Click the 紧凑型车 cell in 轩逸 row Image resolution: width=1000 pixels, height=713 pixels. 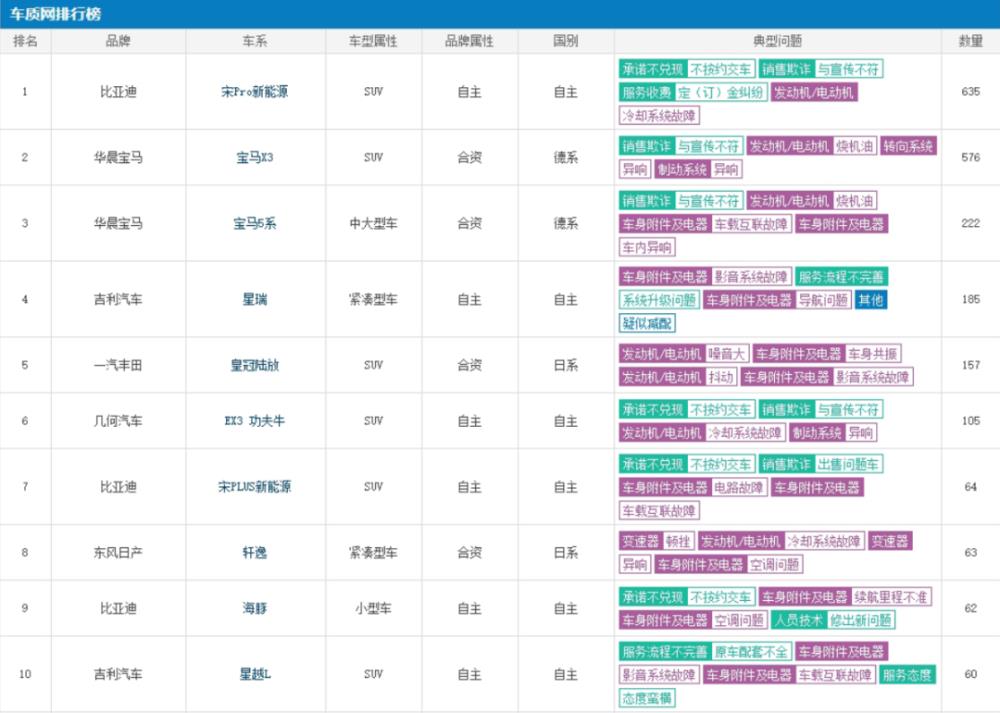(373, 552)
